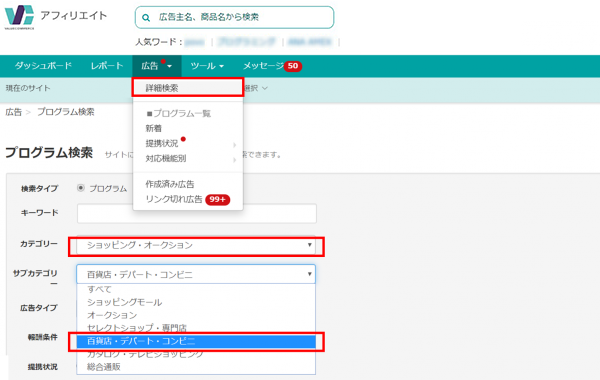Open the 対応機能別 submenu
Screen dimensions: 600x380
(x=166, y=158)
